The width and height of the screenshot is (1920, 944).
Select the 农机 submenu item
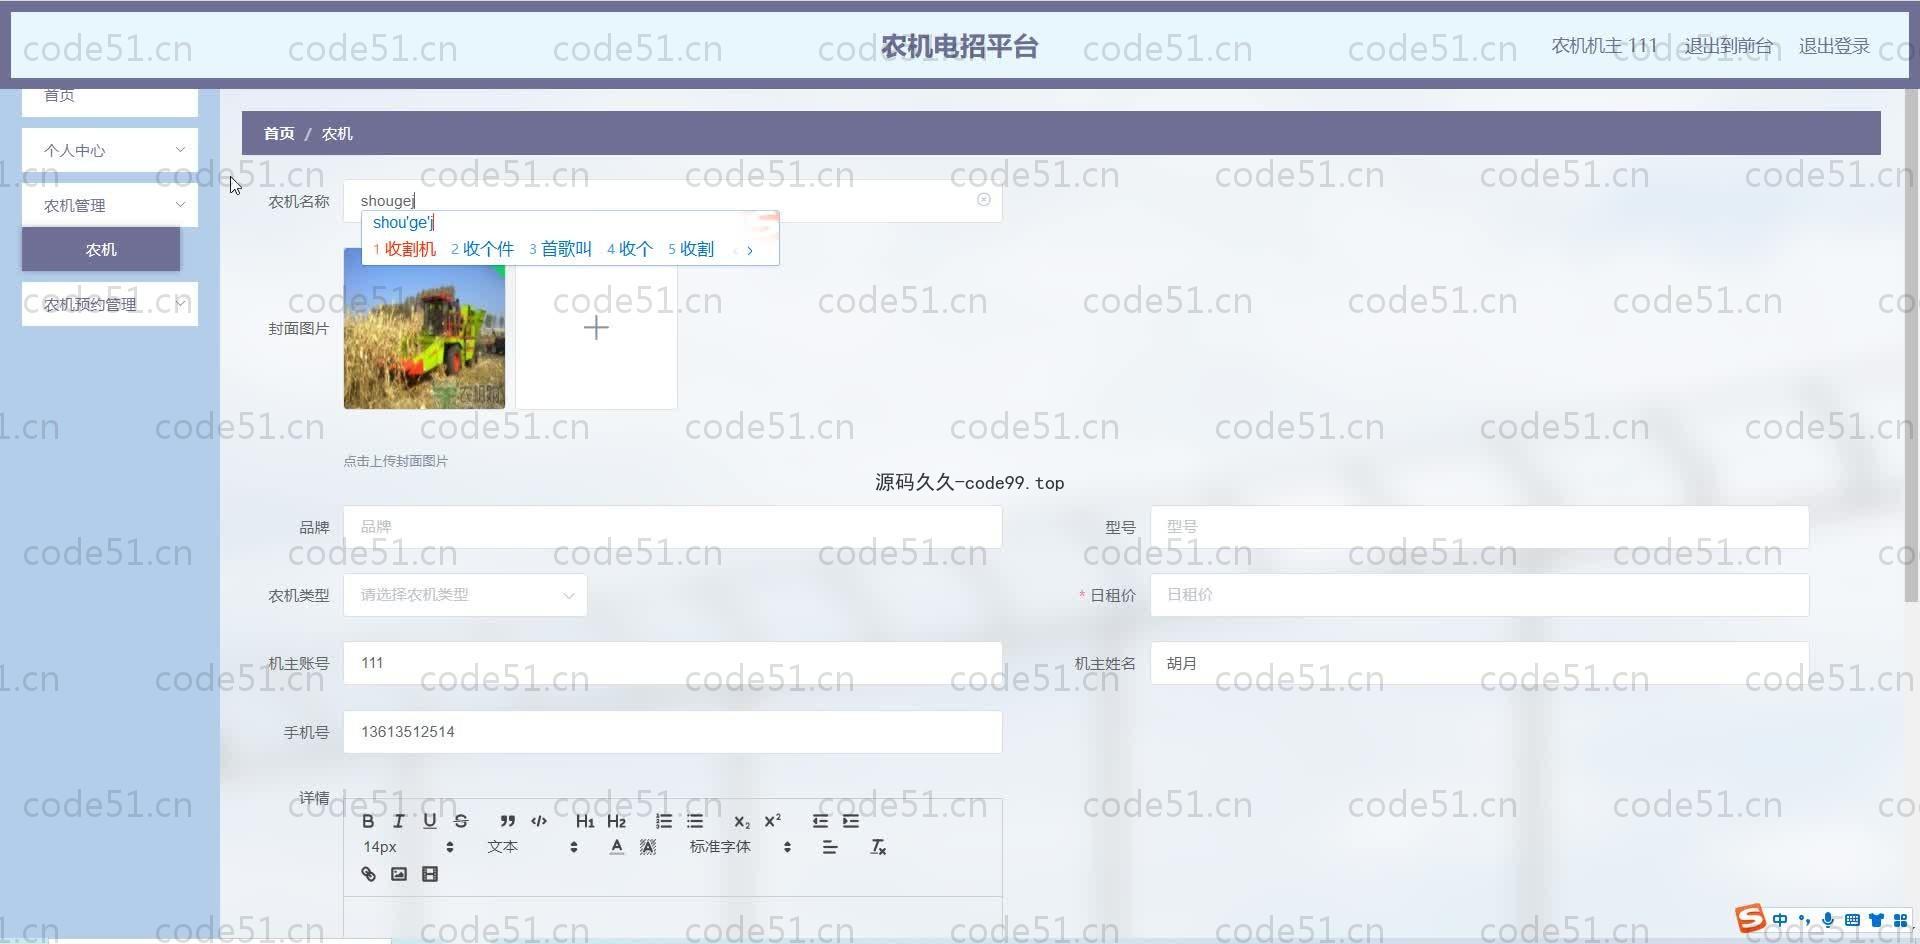click(x=101, y=249)
